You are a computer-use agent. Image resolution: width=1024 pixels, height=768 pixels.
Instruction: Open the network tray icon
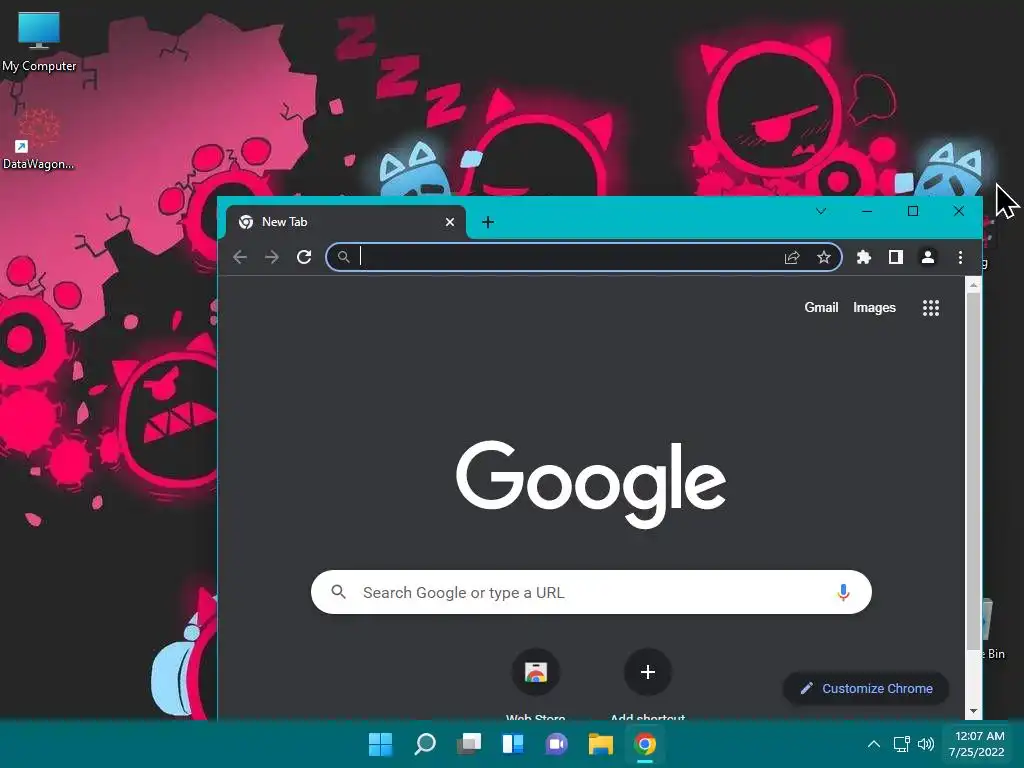pos(901,744)
